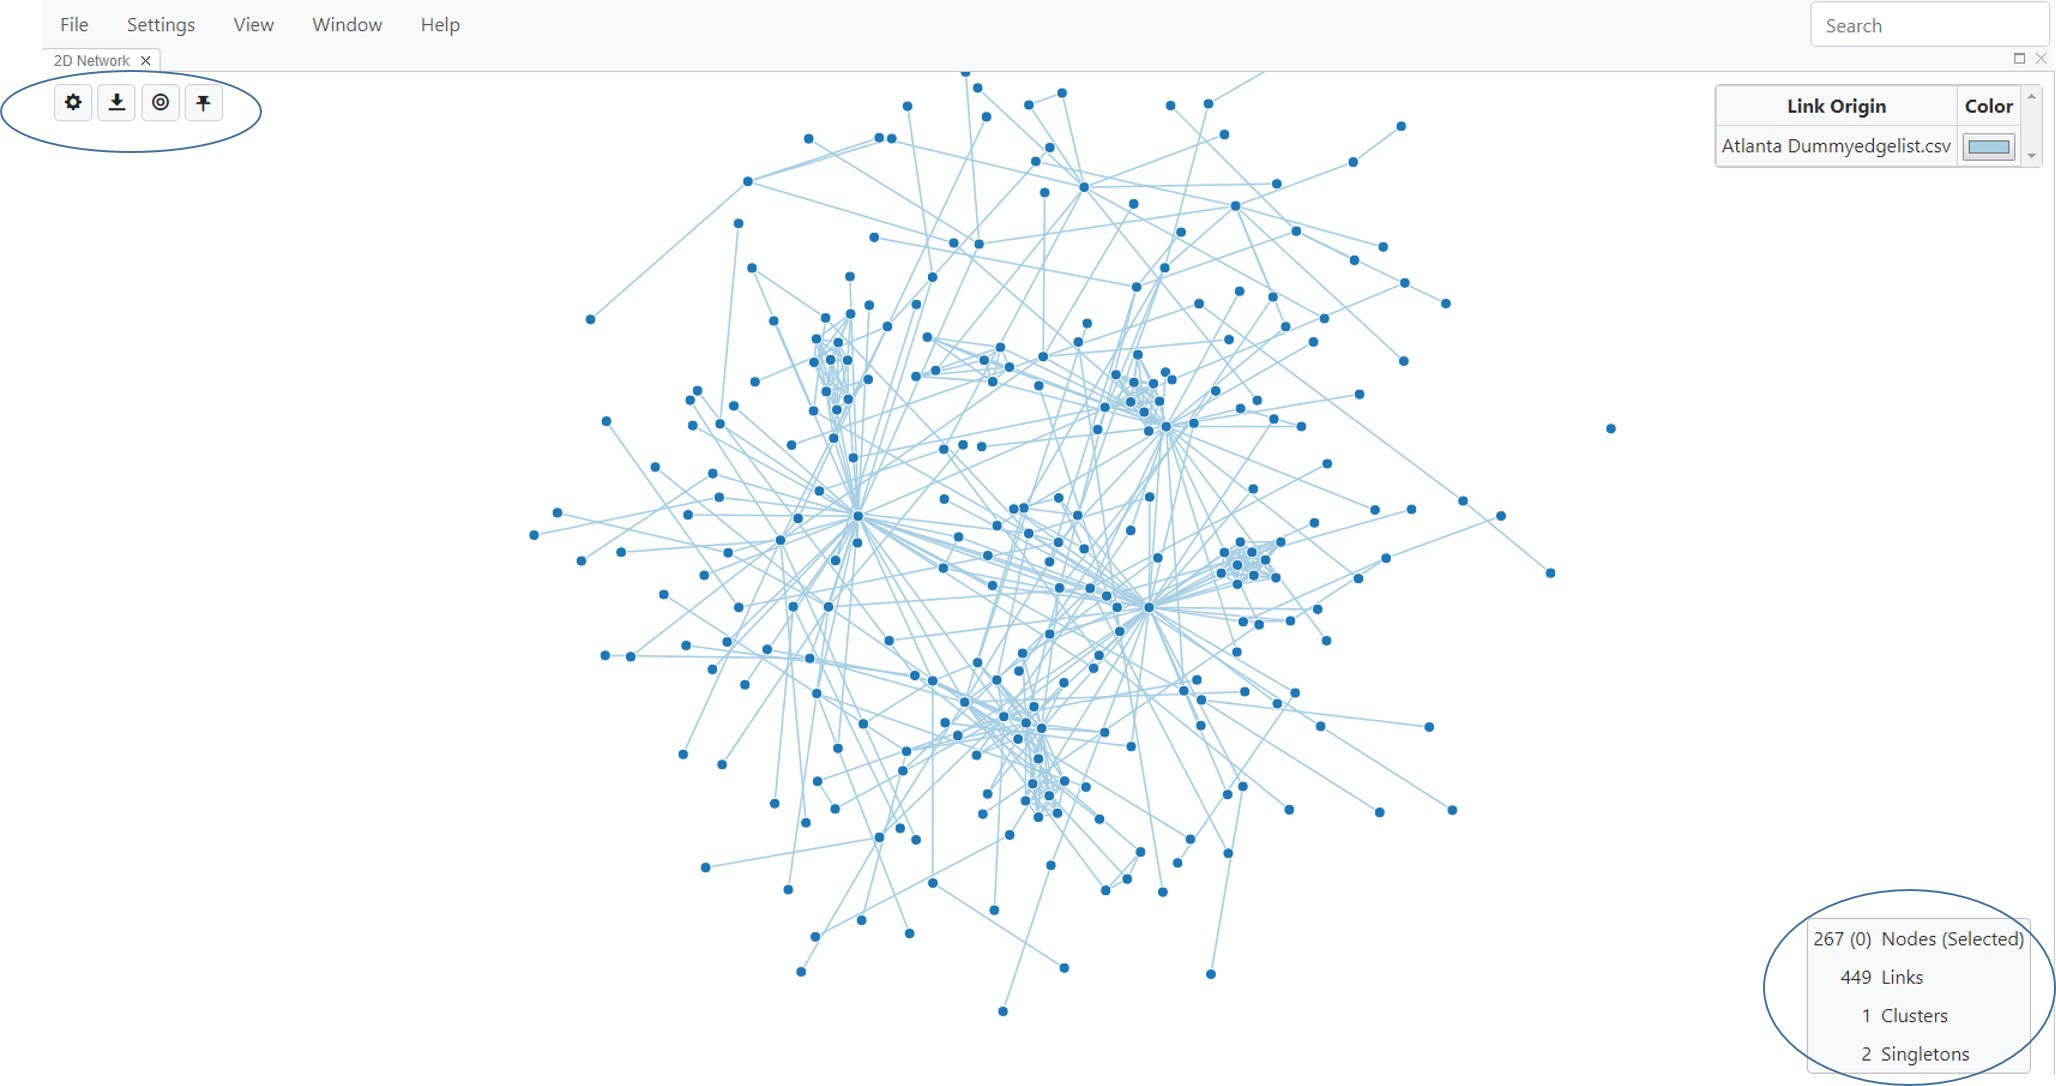Click the View menu item
The image size is (2056, 1086).
coord(253,24)
